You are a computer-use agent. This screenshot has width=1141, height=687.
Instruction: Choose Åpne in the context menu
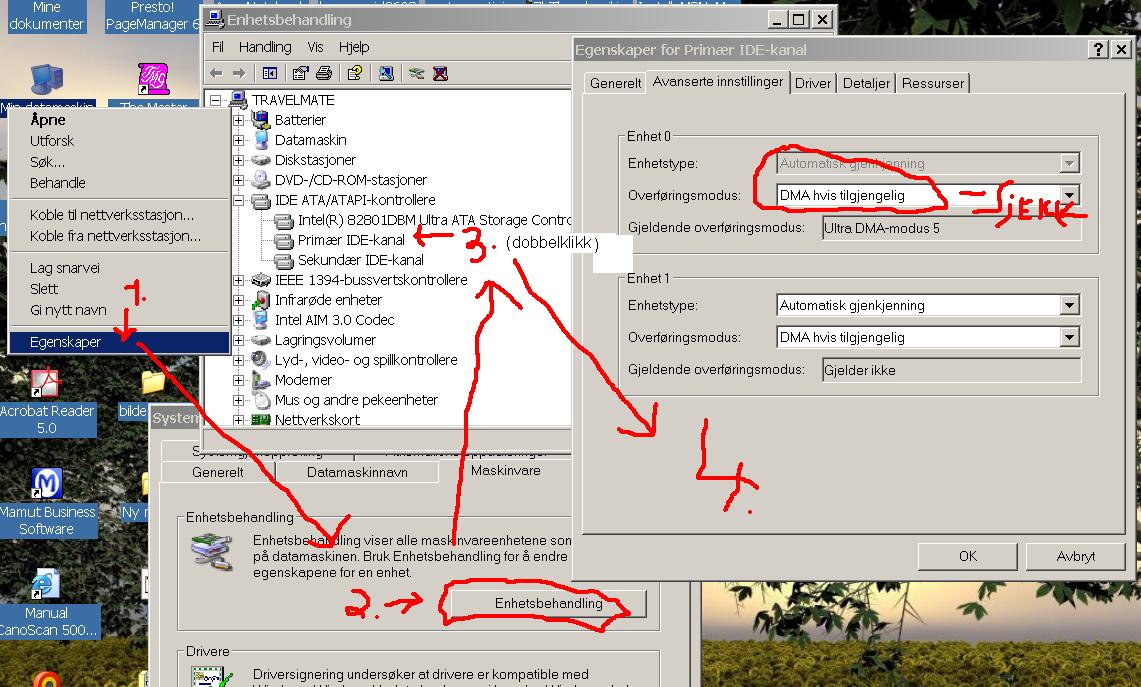click(119, 120)
